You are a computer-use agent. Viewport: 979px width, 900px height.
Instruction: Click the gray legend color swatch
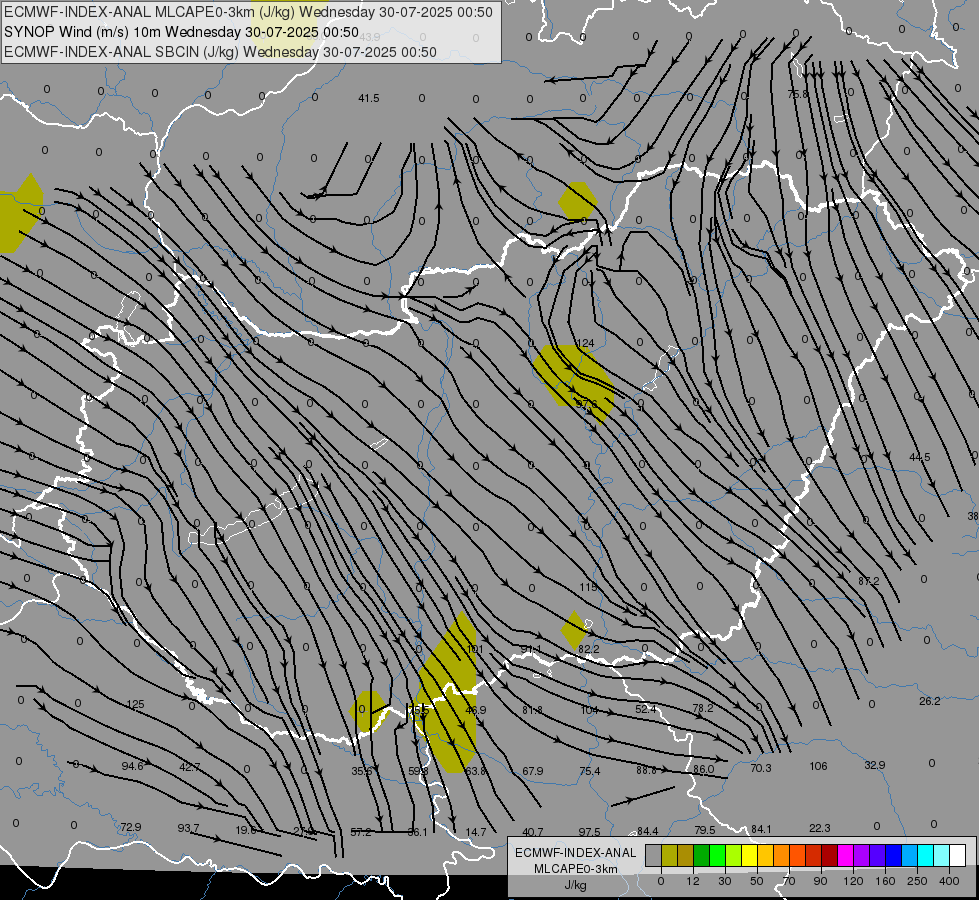click(654, 855)
